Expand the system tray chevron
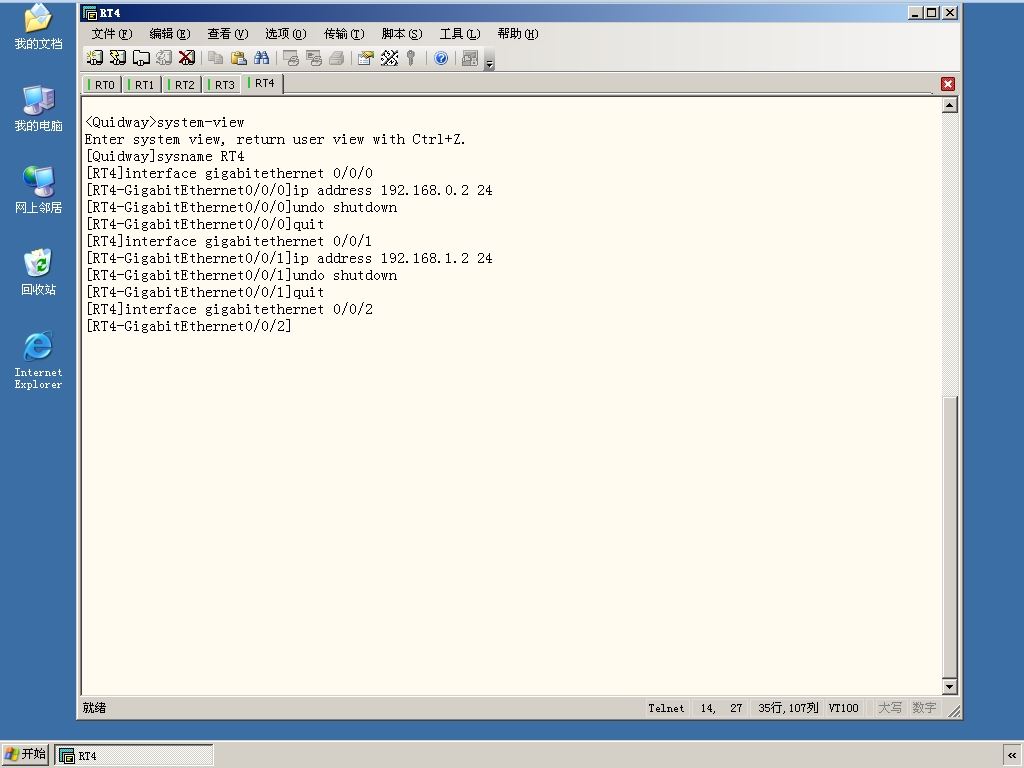 1012,756
